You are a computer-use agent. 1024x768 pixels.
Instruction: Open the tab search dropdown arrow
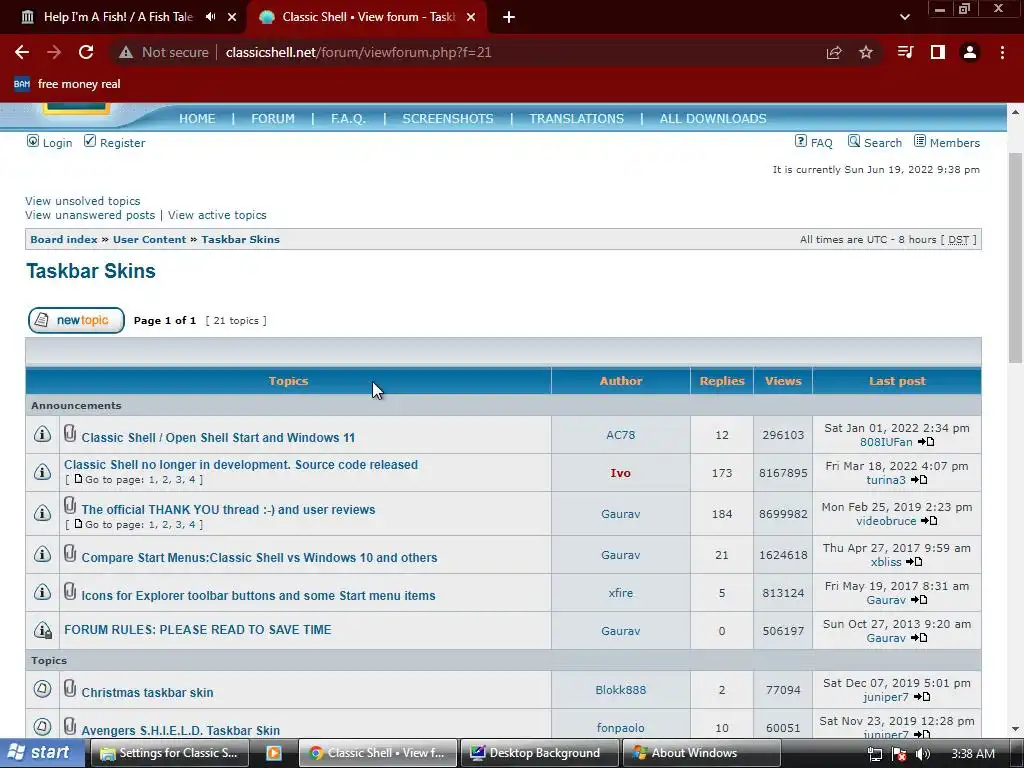904,17
